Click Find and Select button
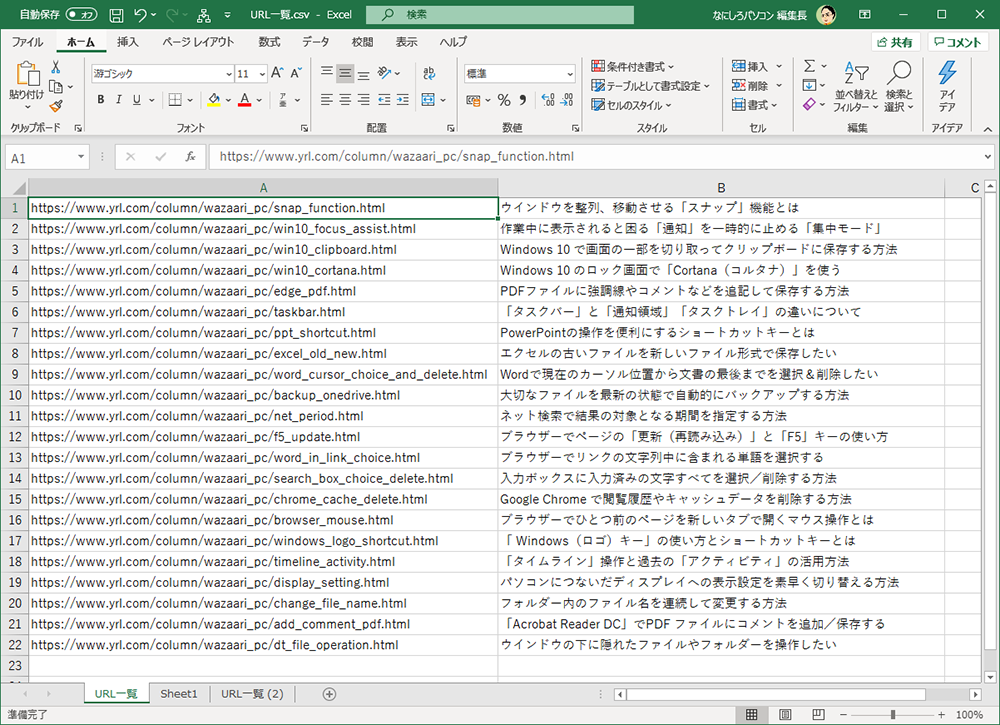 tap(899, 86)
